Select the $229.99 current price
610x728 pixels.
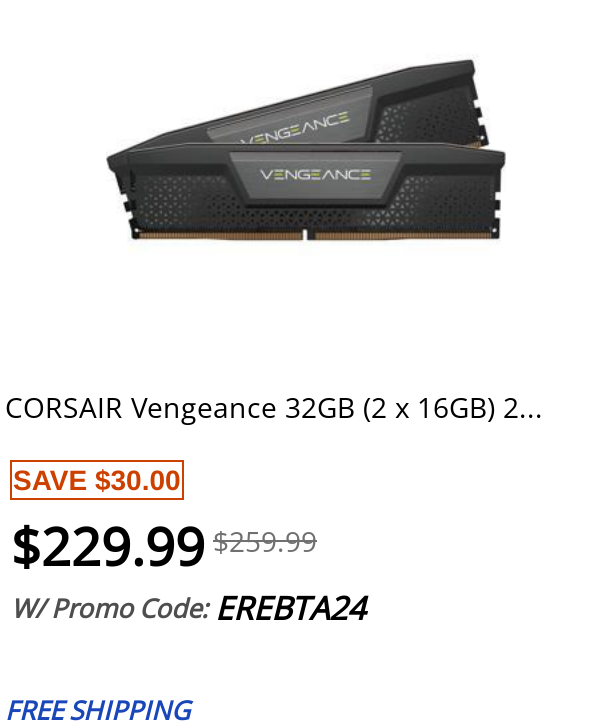click(108, 546)
